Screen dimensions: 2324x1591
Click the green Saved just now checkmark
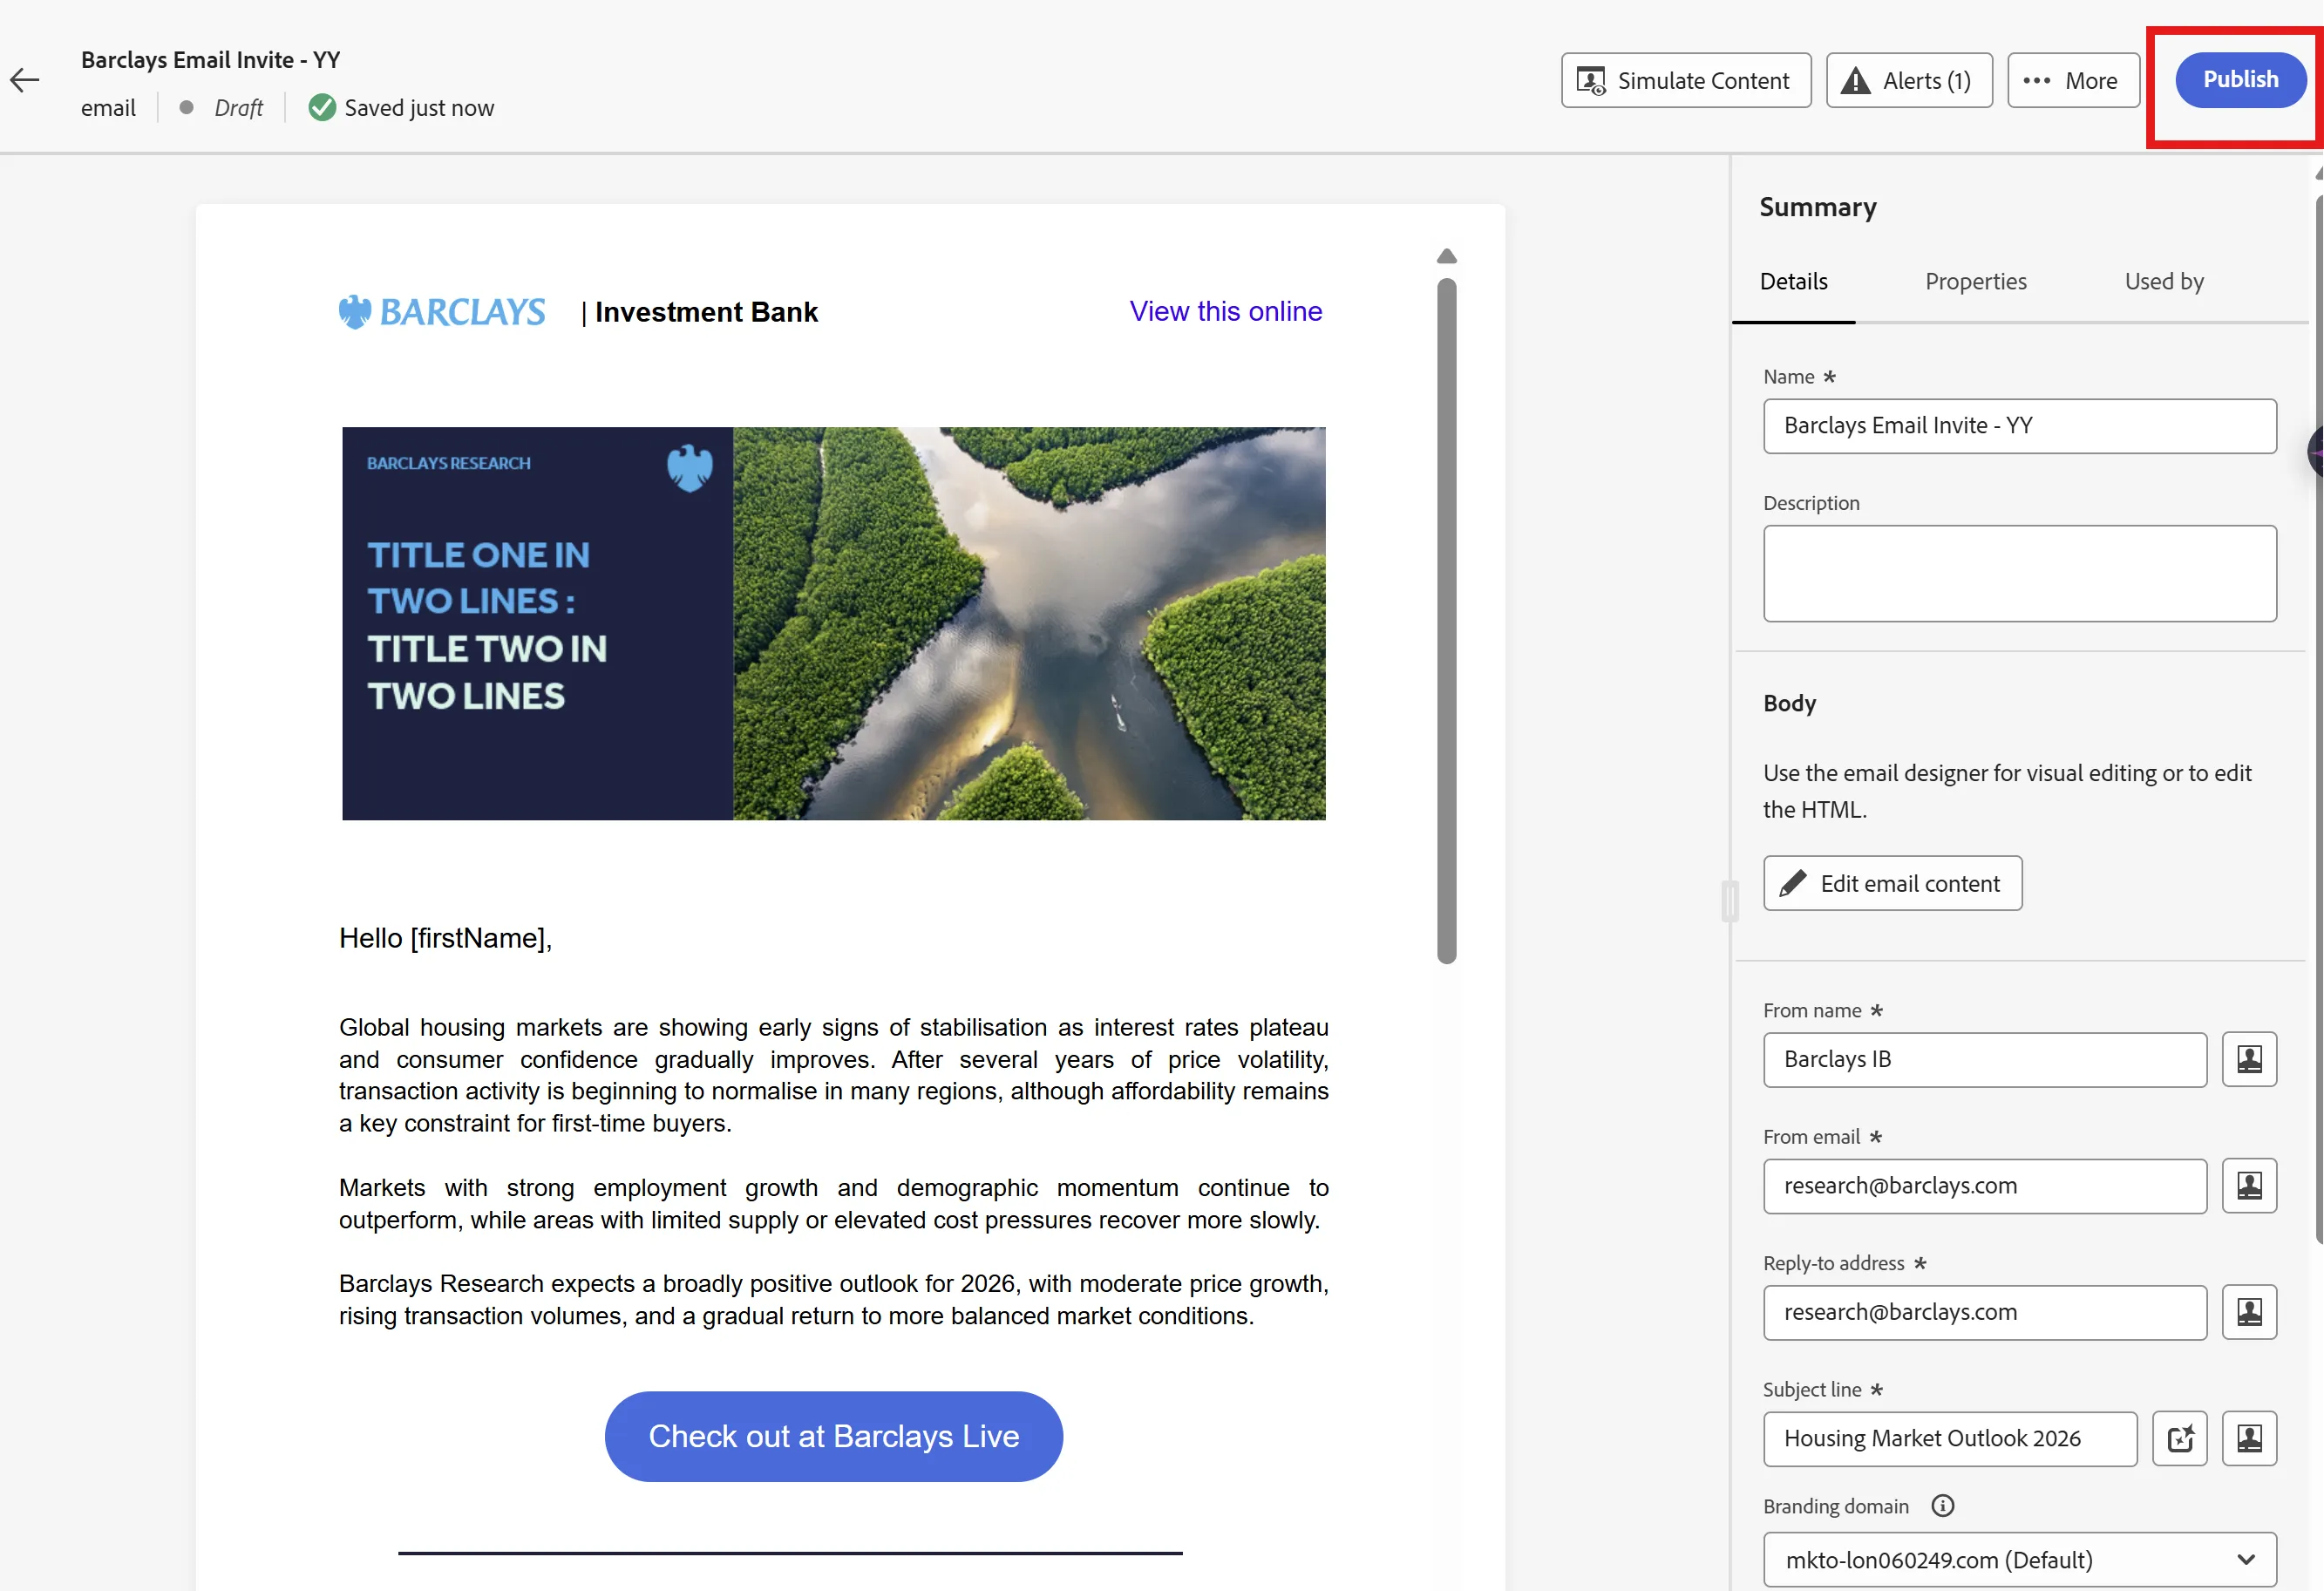(322, 108)
